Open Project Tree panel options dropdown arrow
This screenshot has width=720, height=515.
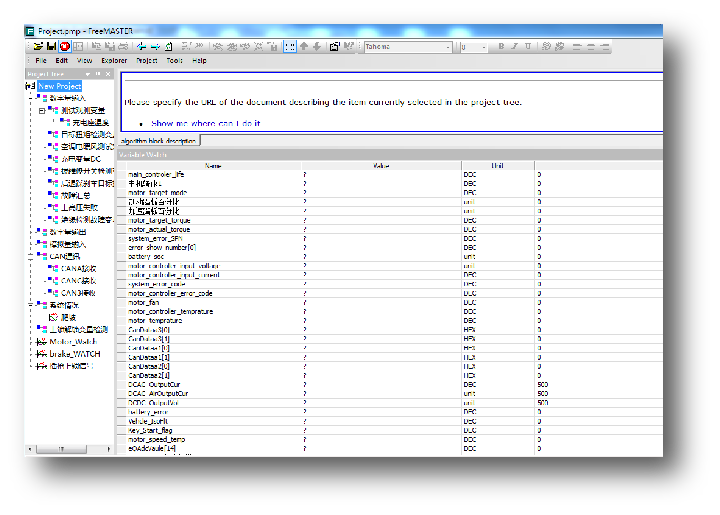(88, 74)
